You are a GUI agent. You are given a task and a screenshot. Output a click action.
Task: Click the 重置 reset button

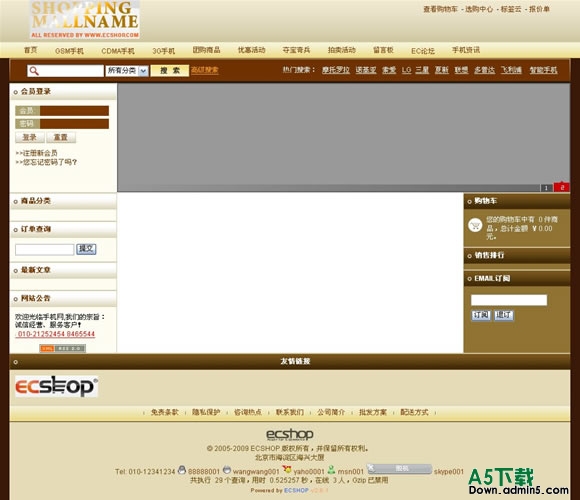pos(61,137)
